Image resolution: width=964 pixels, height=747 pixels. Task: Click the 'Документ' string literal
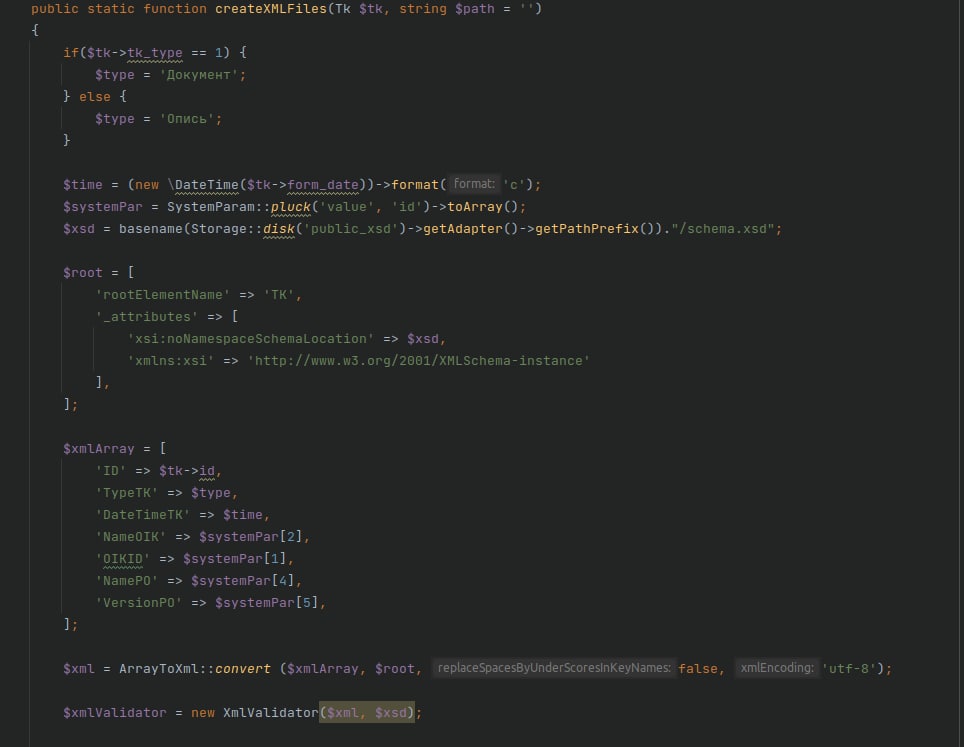tap(199, 75)
